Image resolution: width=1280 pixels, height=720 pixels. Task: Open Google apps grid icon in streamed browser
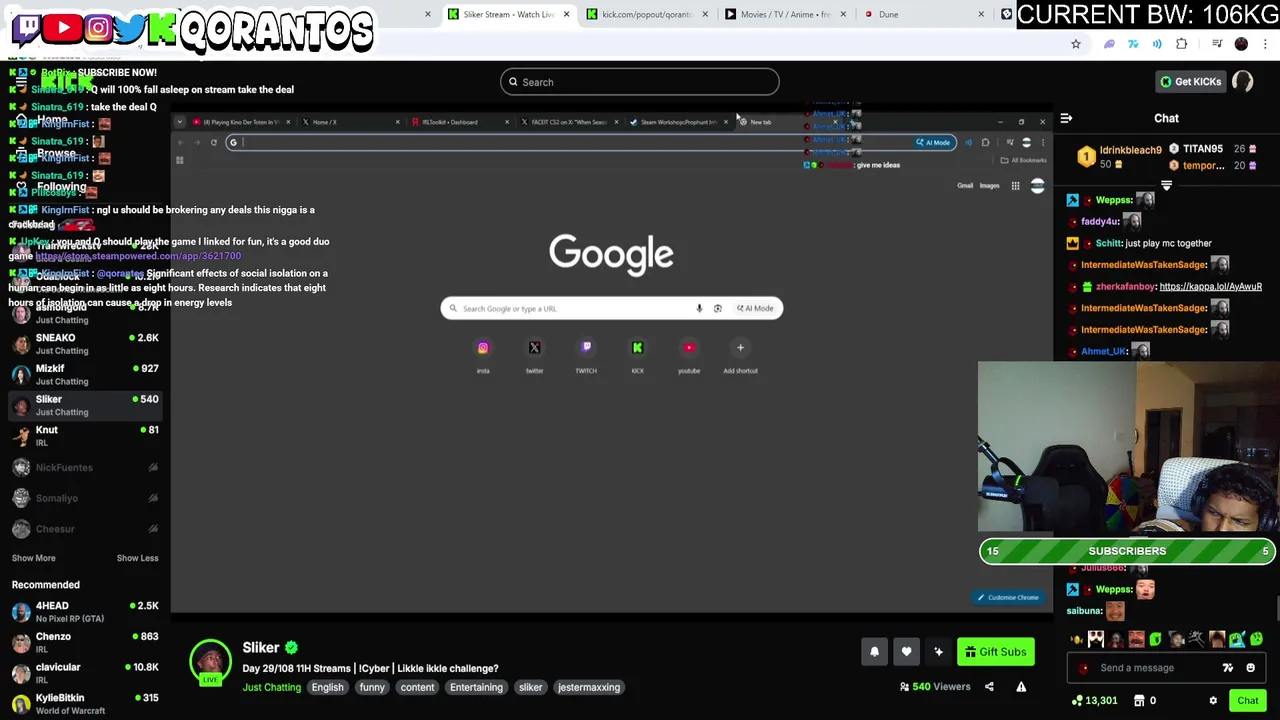click(x=1015, y=186)
